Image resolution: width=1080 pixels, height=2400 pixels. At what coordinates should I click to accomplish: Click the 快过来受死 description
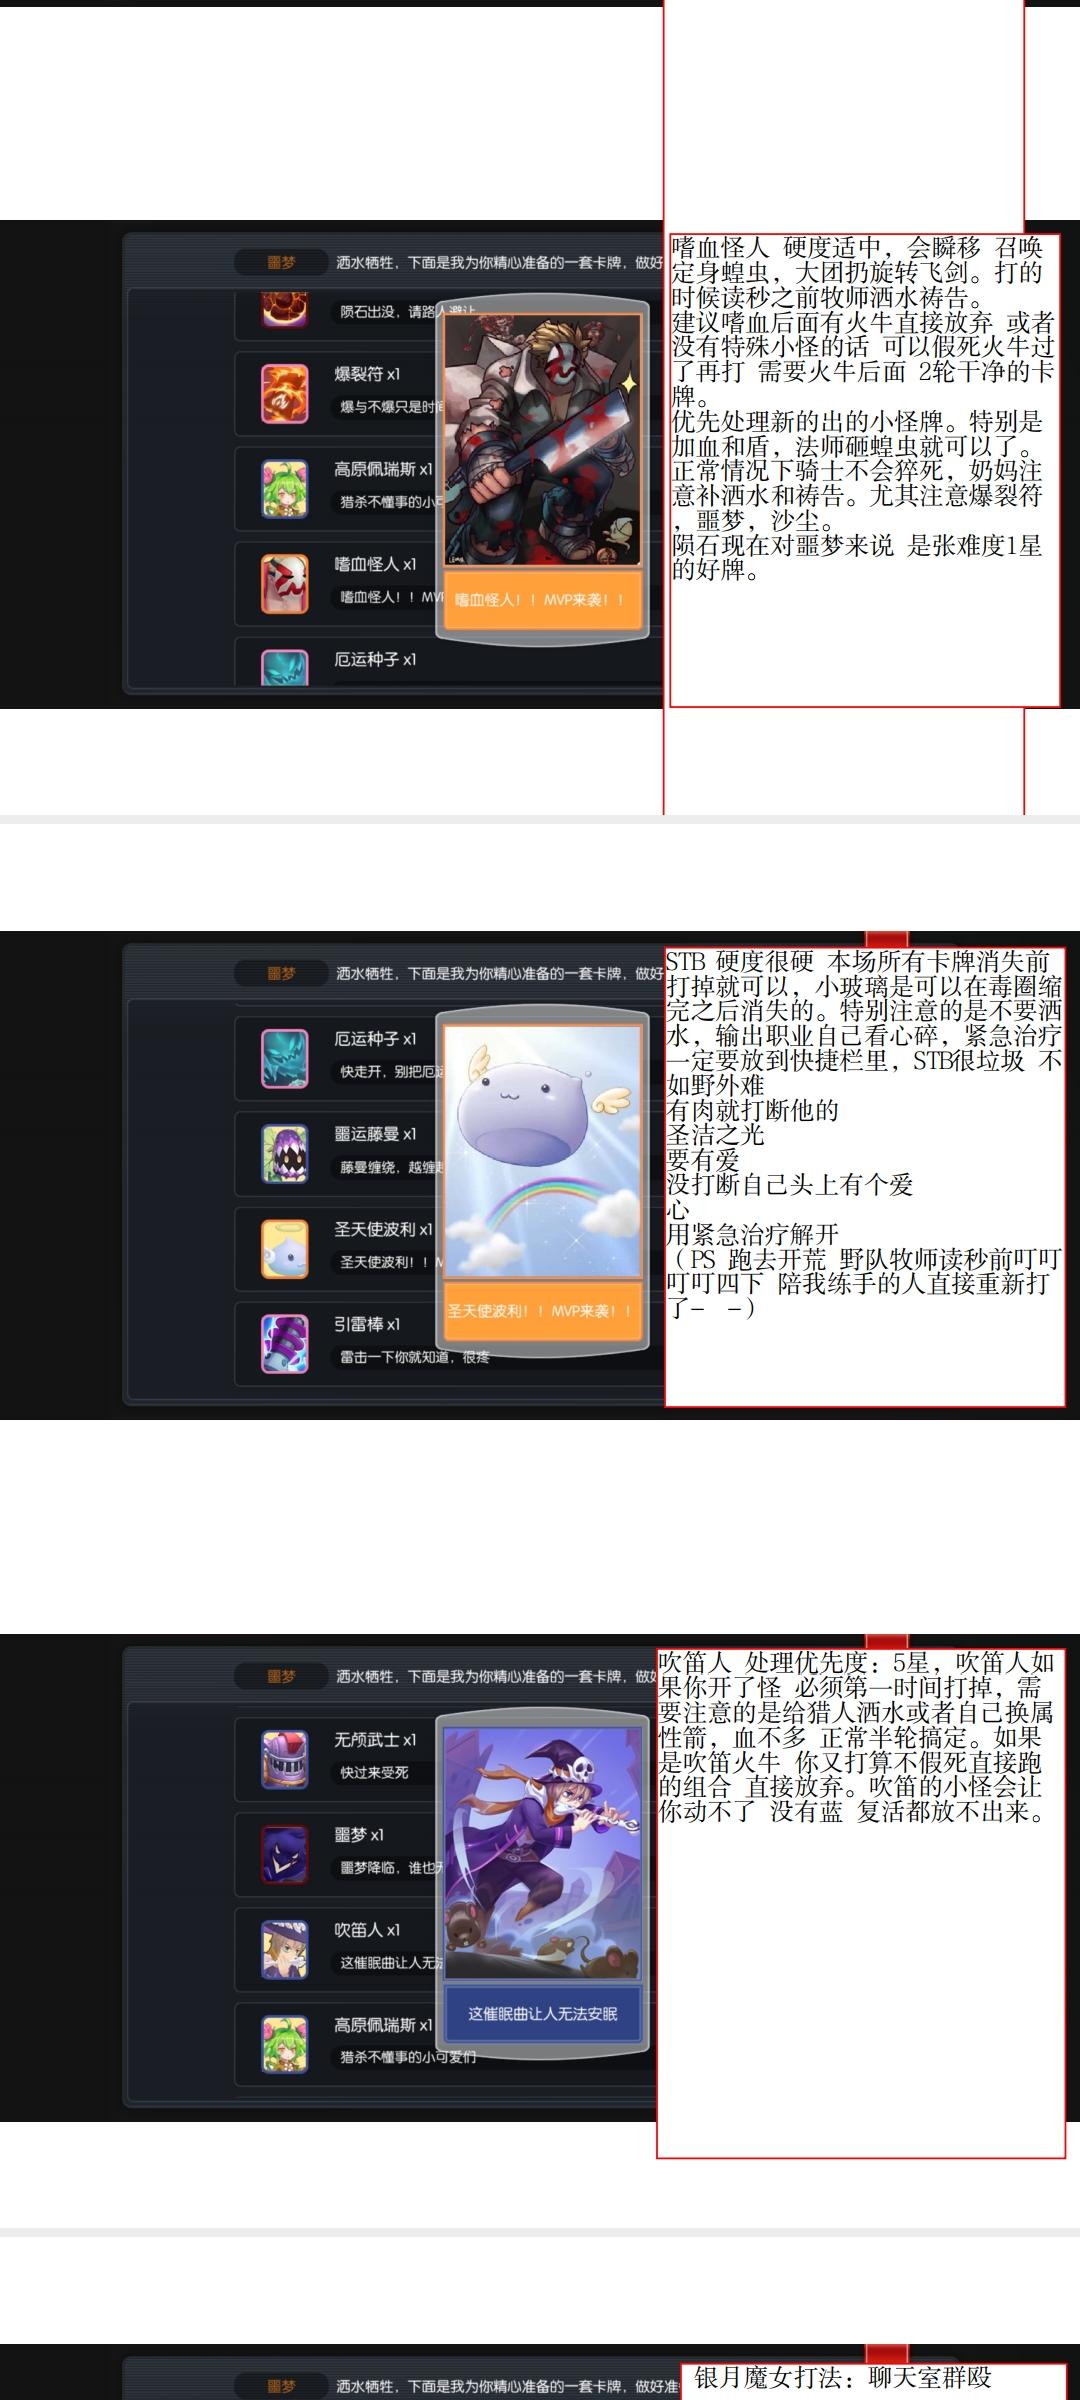374,1773
